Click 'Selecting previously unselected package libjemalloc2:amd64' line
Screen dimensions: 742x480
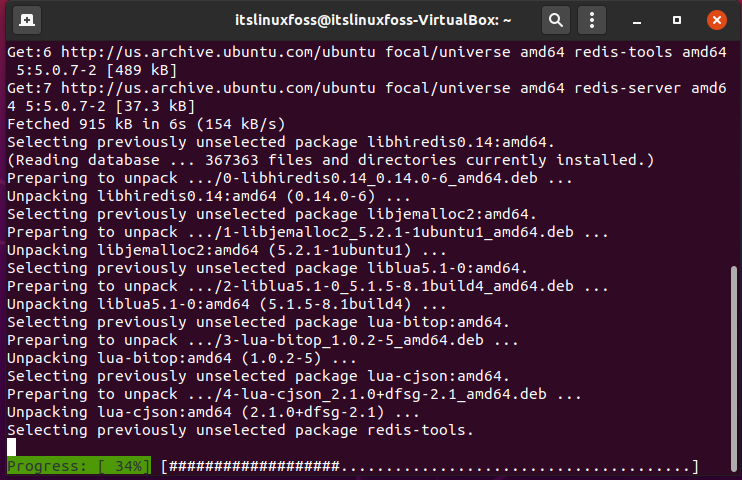pos(272,214)
